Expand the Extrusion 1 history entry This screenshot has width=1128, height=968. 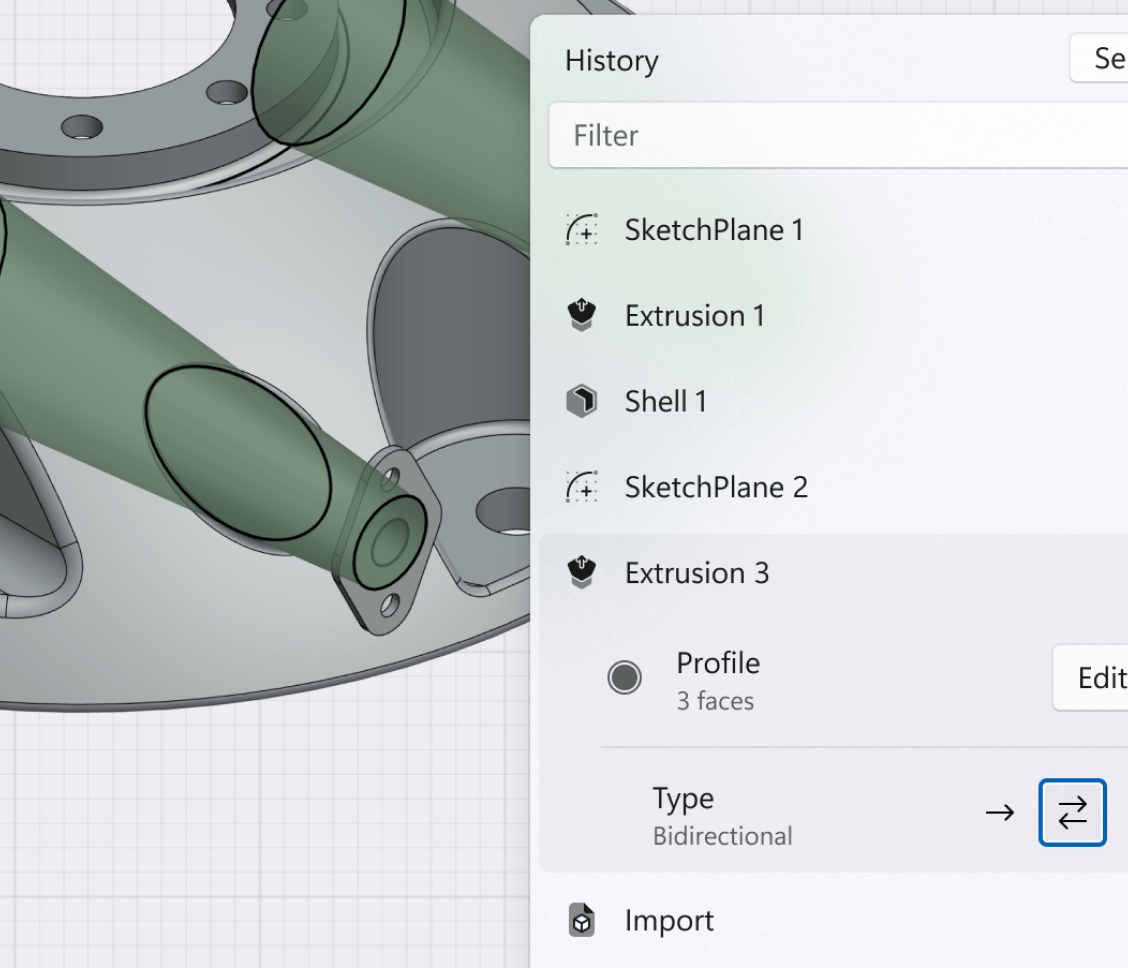coord(695,315)
